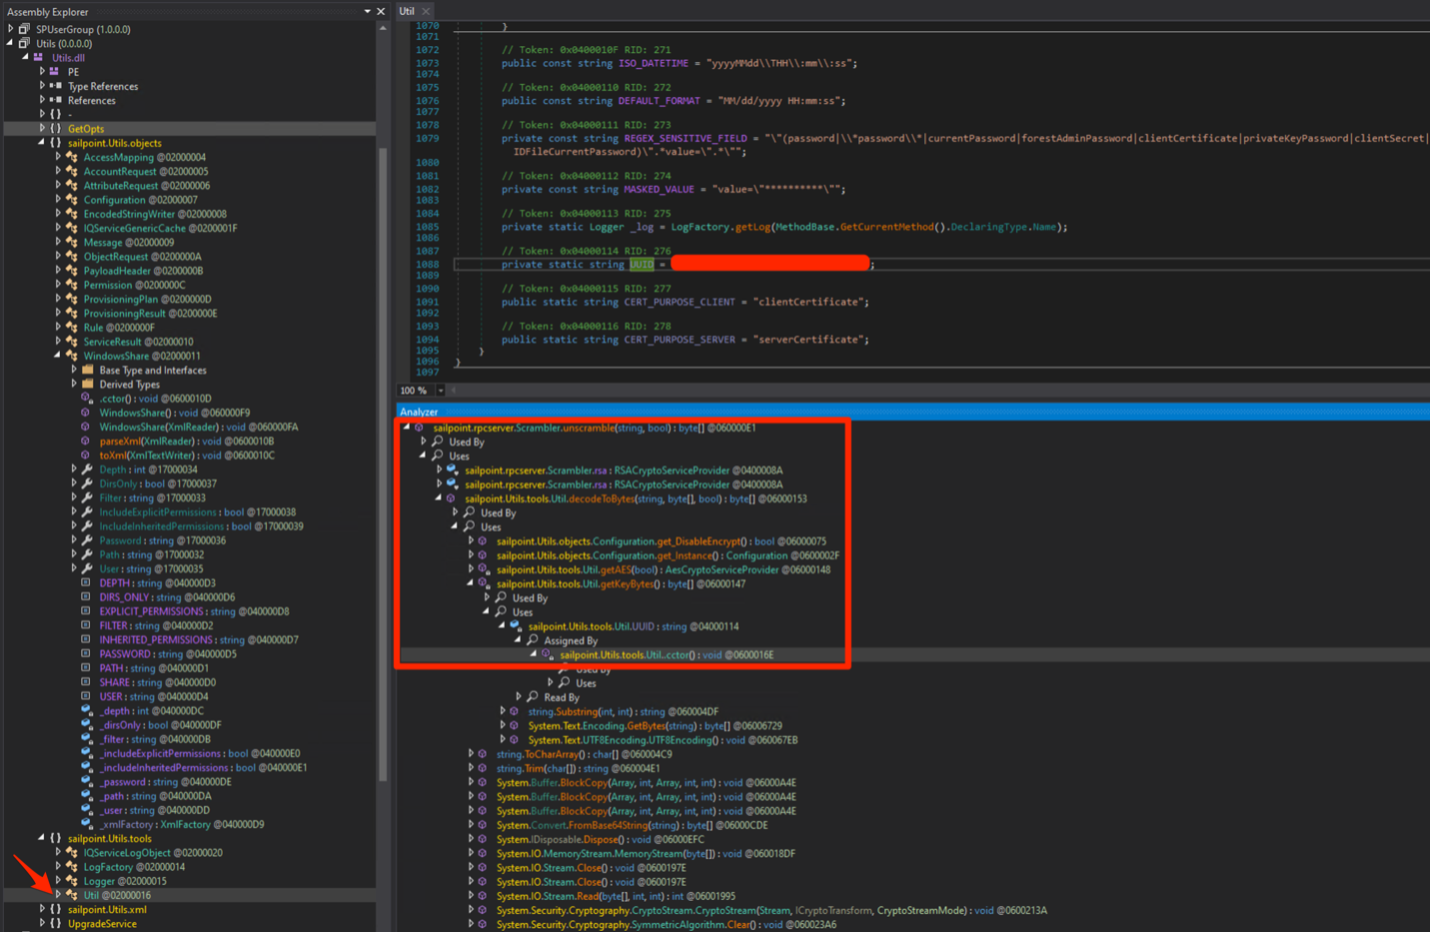The width and height of the screenshot is (1430, 935).
Task: Click the Scrambler.unscramble method icon in Analyzer
Action: (419, 428)
